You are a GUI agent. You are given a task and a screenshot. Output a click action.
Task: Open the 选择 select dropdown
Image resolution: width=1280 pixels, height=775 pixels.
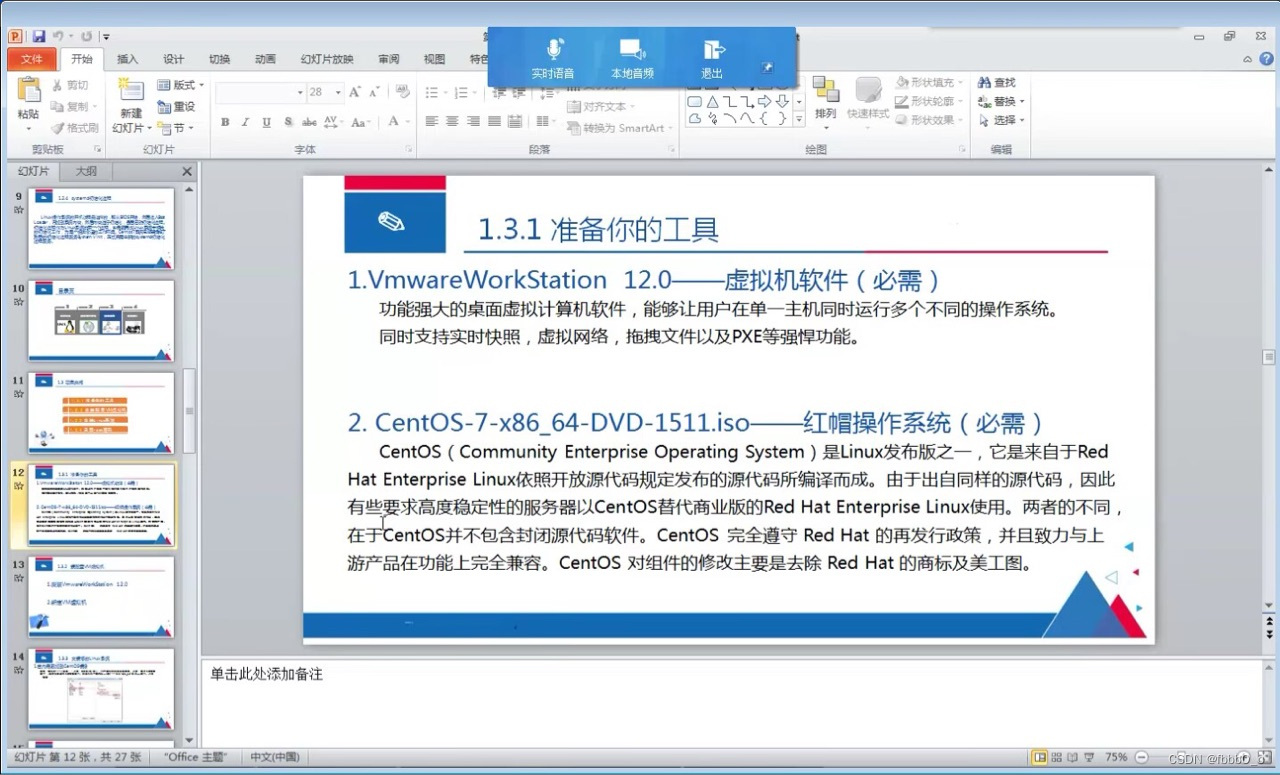pos(1001,120)
